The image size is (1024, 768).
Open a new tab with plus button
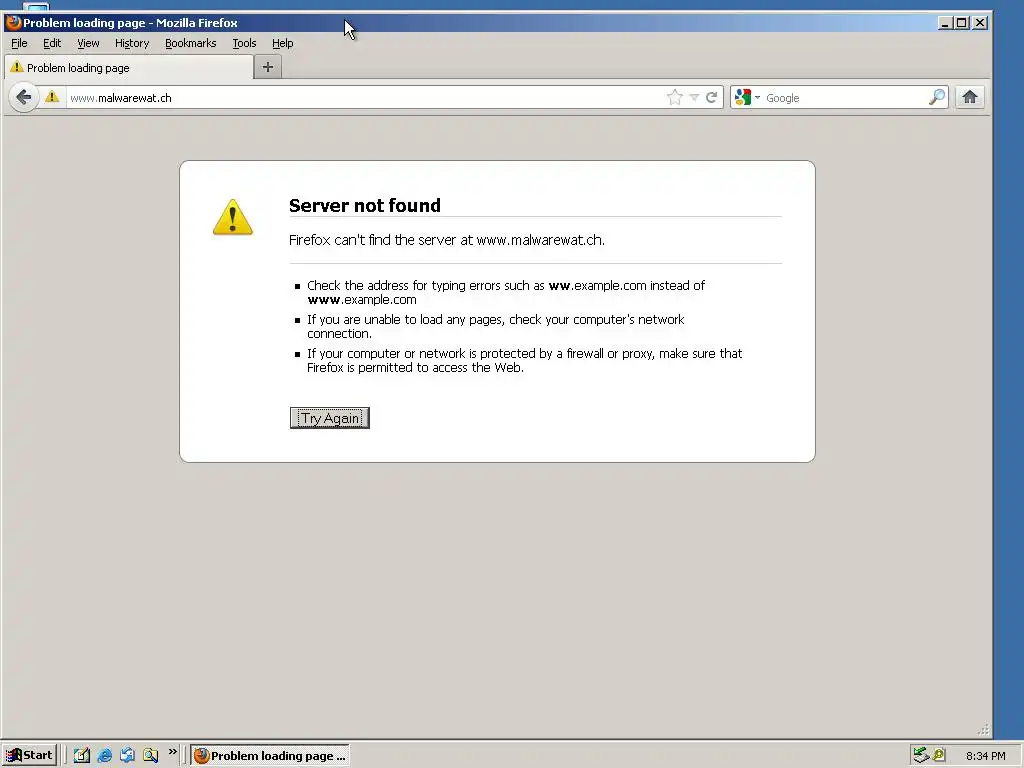point(268,67)
